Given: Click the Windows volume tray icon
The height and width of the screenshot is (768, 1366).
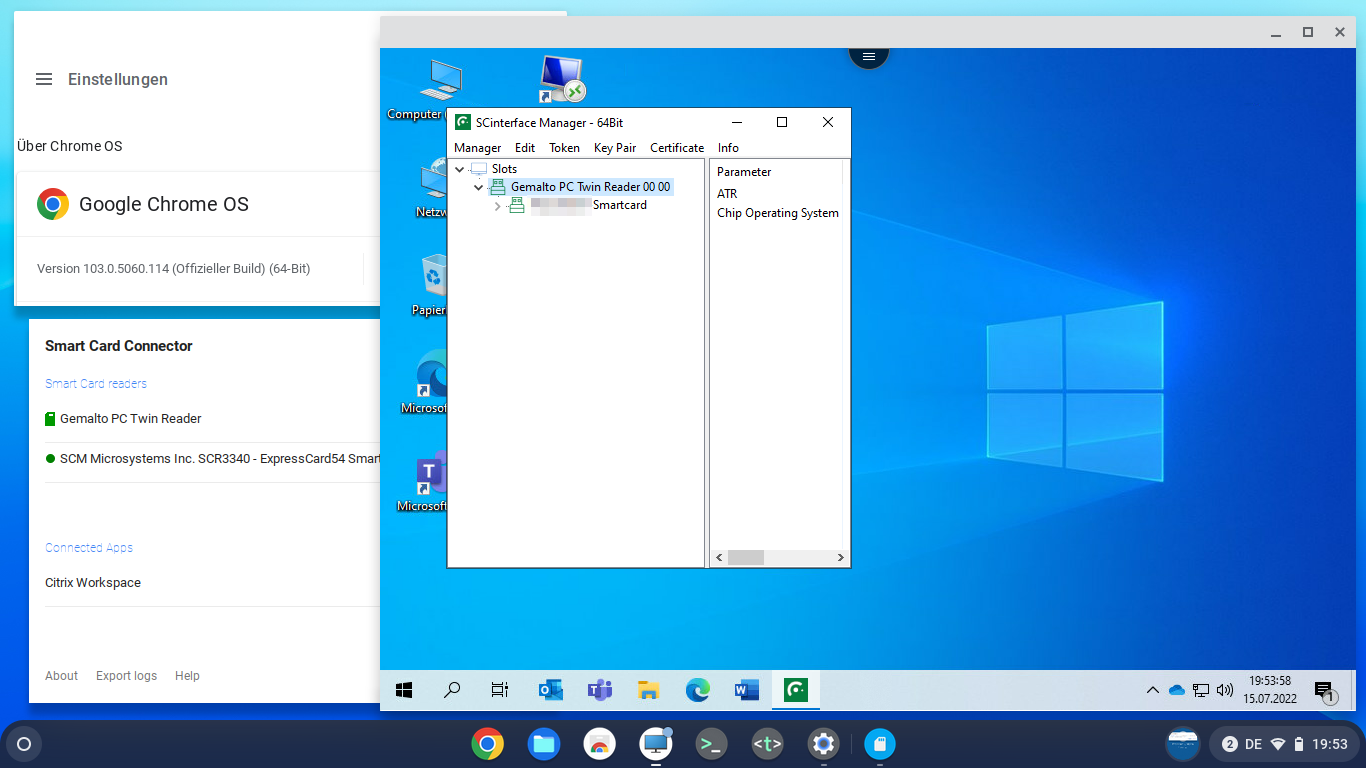Looking at the screenshot, I should coord(1225,690).
